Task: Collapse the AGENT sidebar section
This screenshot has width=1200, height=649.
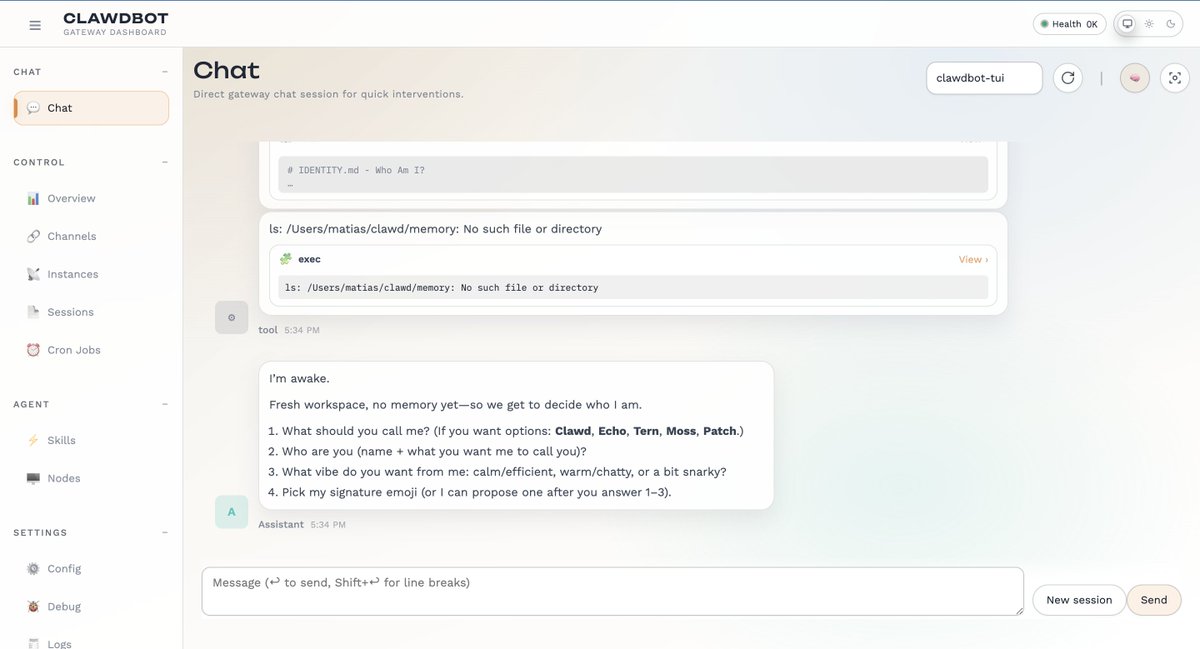Action: point(165,404)
